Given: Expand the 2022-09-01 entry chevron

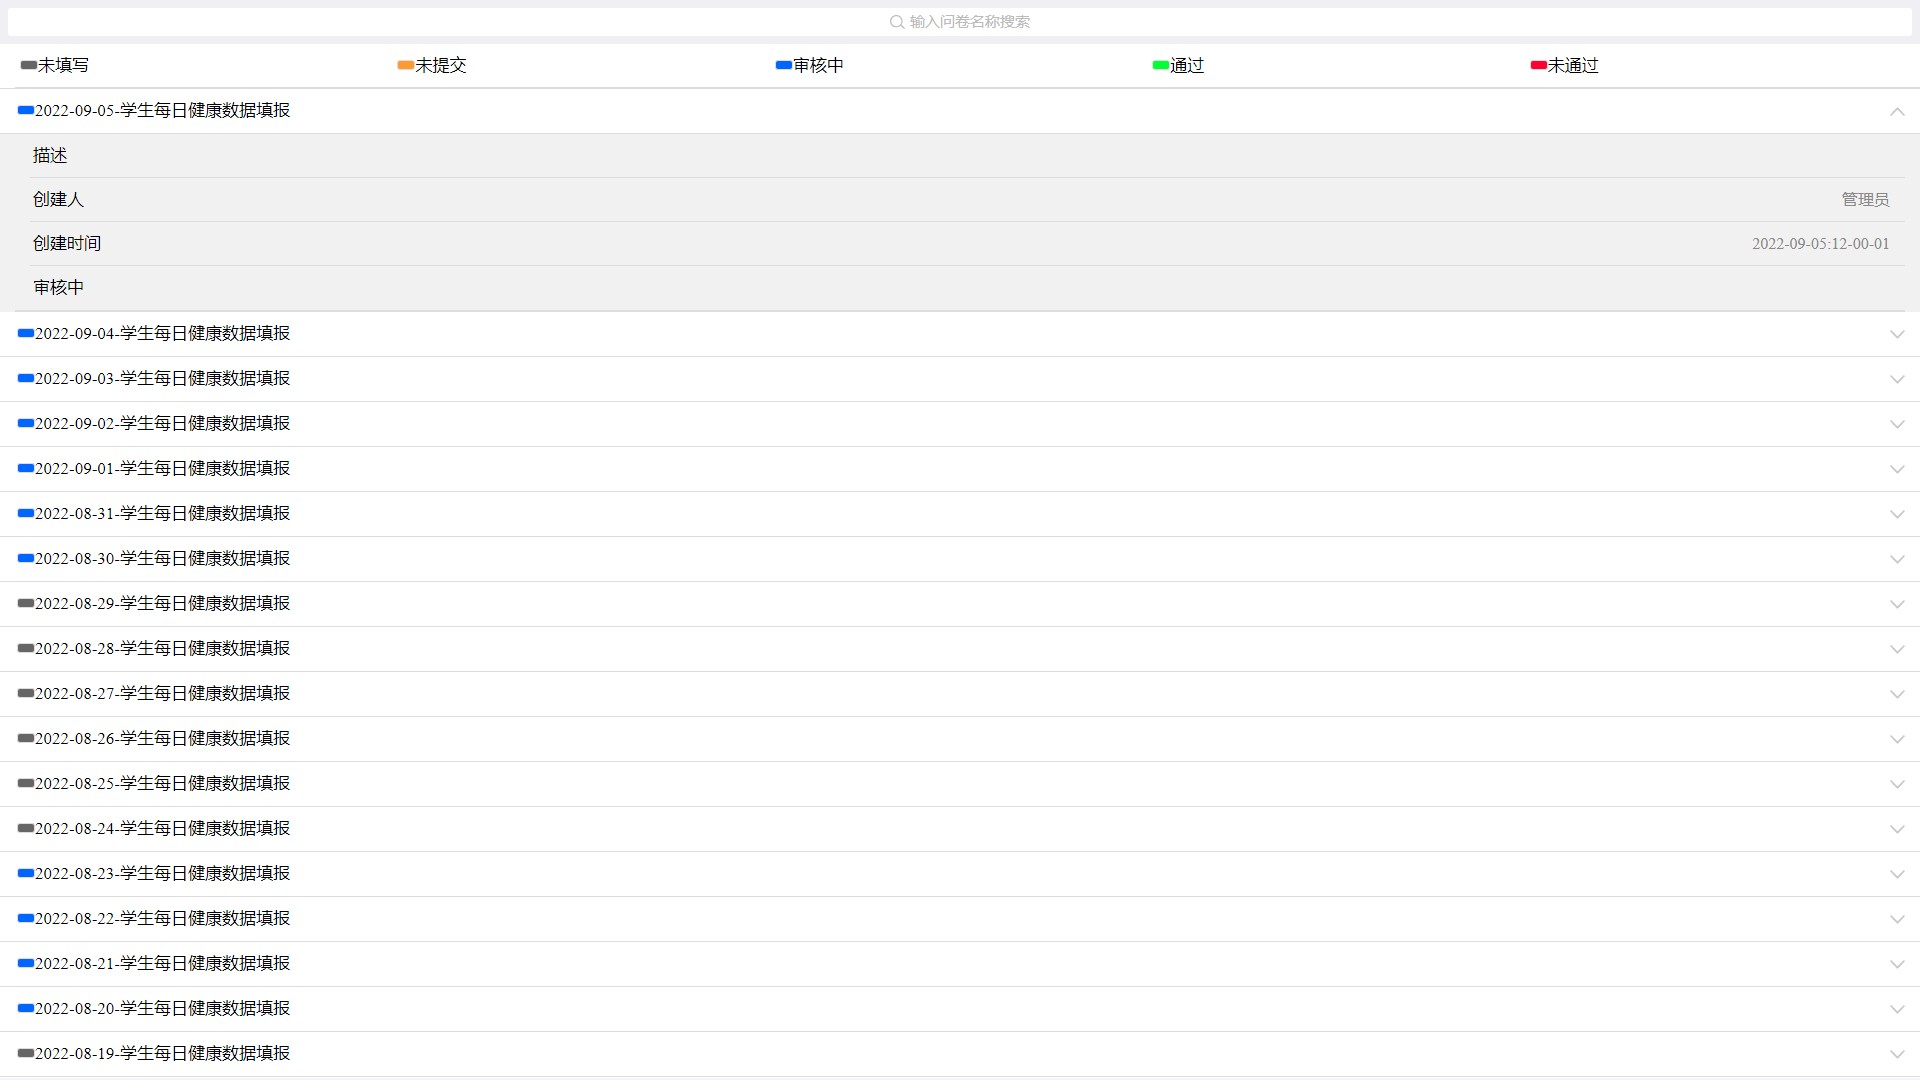Looking at the screenshot, I should tap(1897, 470).
